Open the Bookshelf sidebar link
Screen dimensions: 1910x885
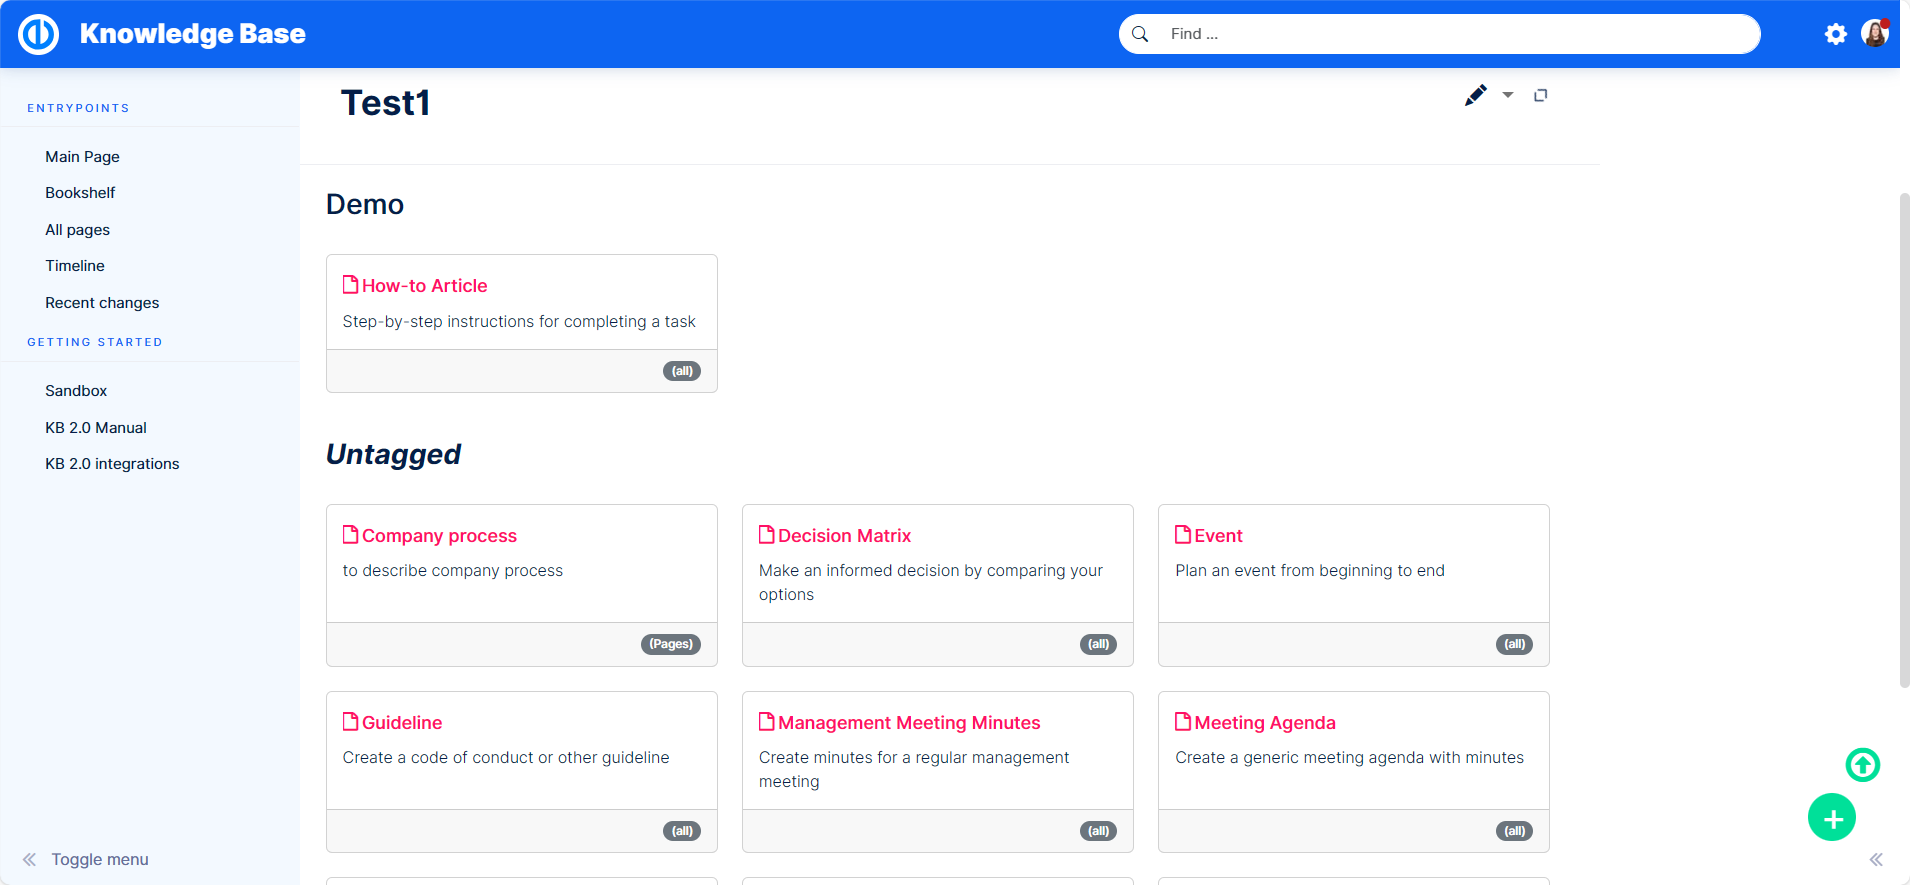pyautogui.click(x=80, y=193)
